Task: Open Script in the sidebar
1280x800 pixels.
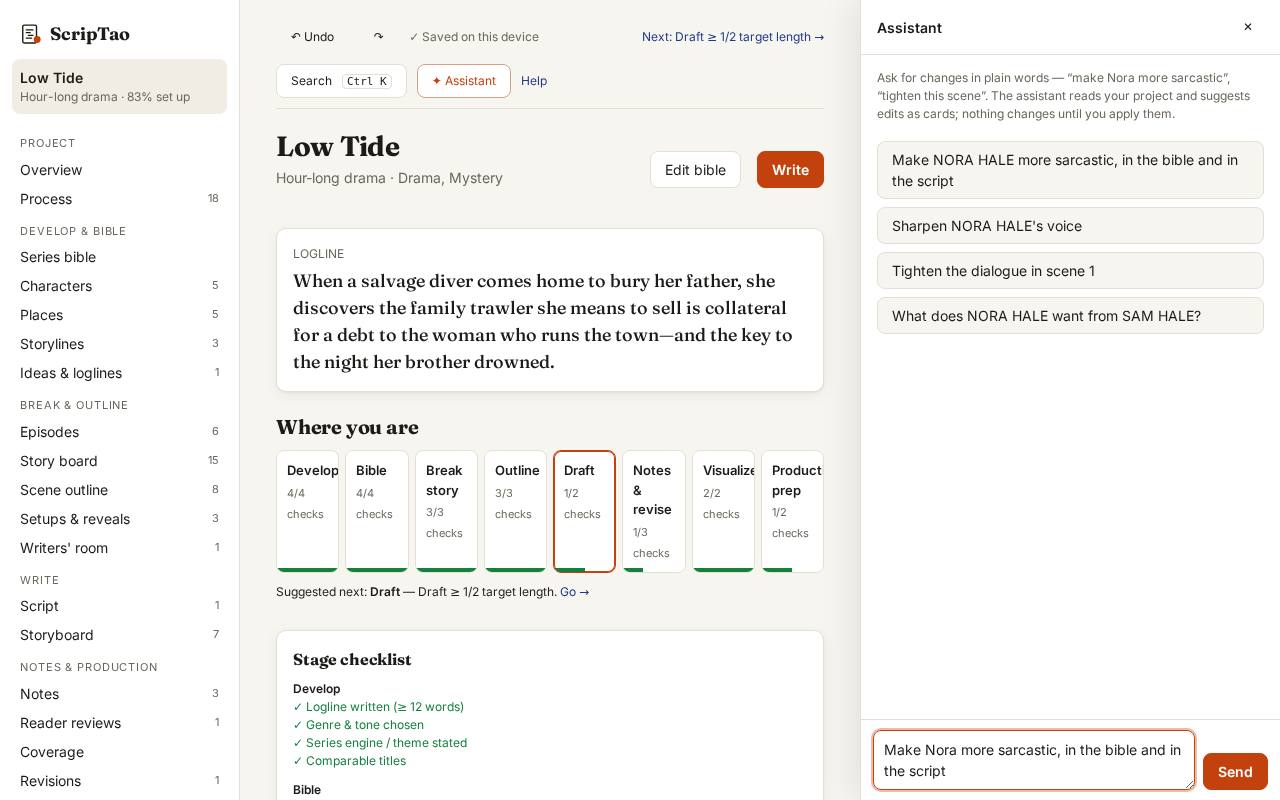Action: pos(119,606)
